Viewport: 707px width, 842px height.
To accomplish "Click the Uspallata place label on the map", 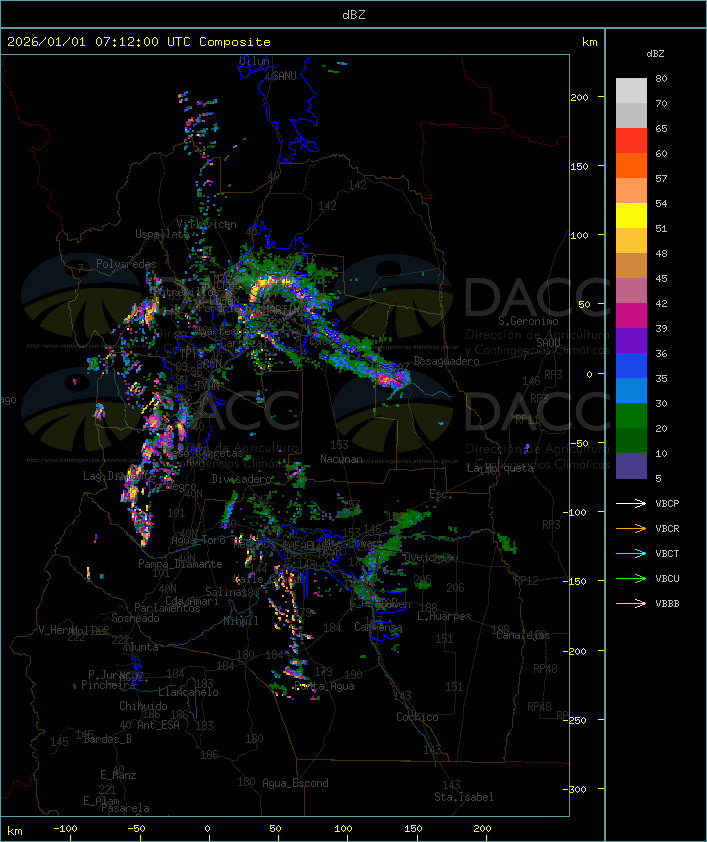I will click(x=162, y=234).
